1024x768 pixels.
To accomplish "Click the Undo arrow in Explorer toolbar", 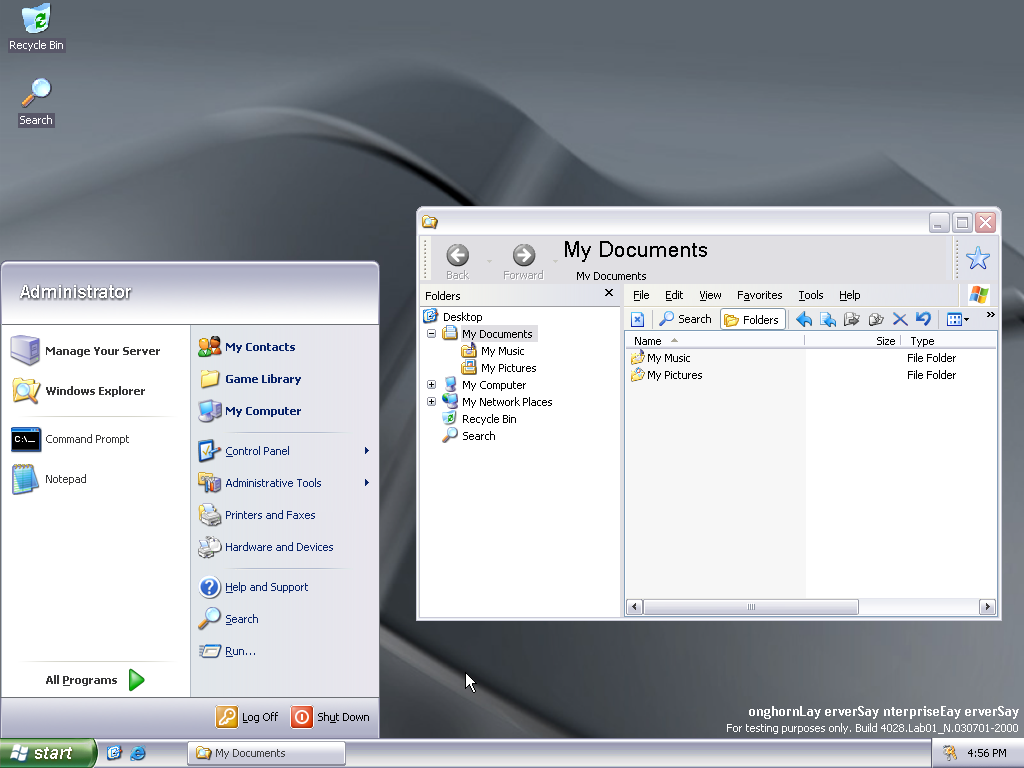I will 923,319.
